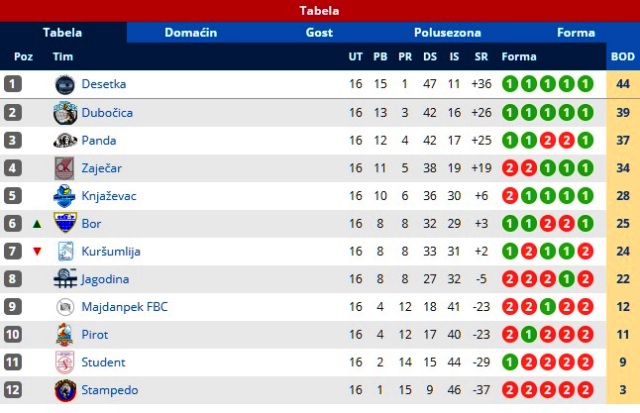Click the SR column header
This screenshot has height=413, width=640.
point(481,57)
